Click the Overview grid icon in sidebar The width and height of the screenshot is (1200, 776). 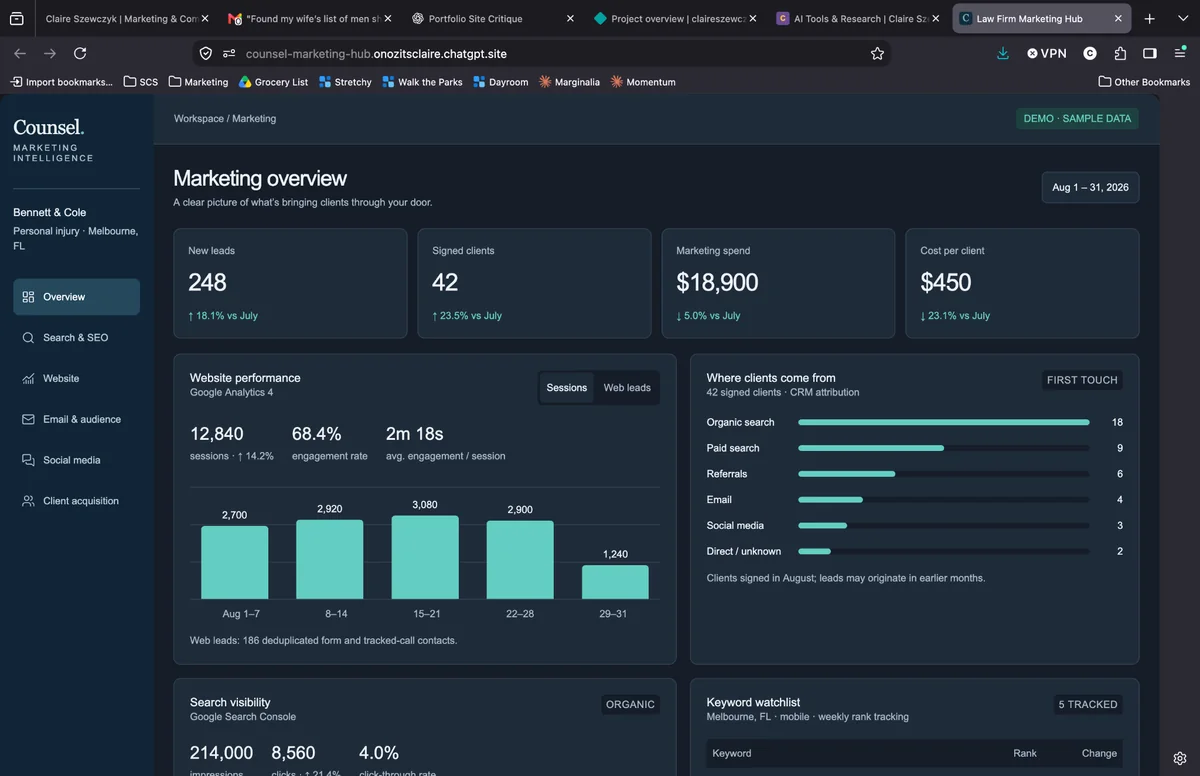pyautogui.click(x=28, y=297)
